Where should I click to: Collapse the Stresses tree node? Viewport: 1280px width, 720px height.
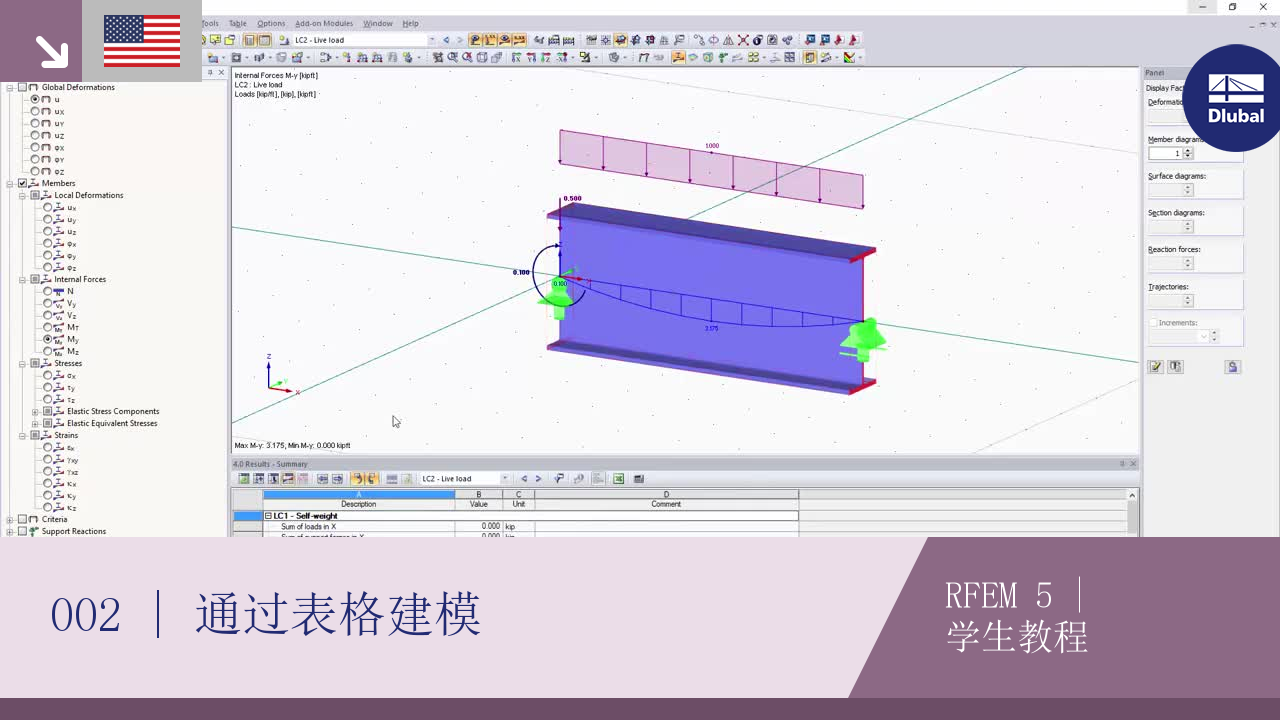coord(22,363)
